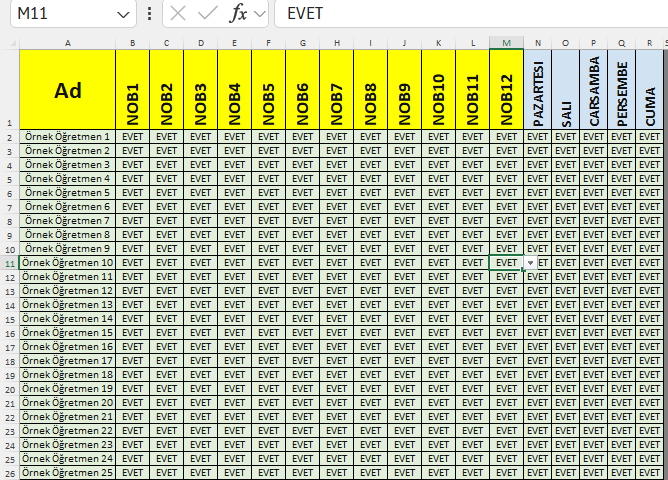This screenshot has height=480, width=668.
Task: Expand the chevron next to the fx button
Action: 259,14
